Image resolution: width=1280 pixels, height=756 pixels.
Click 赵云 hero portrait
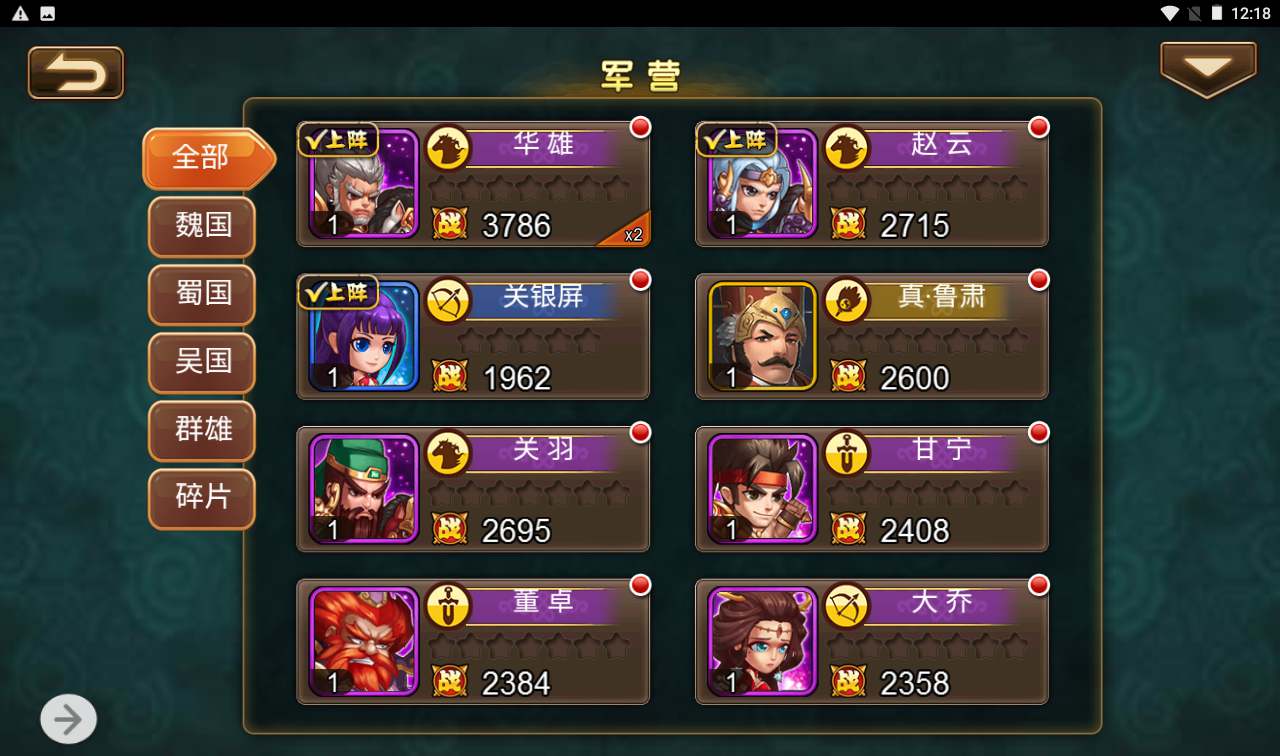tap(762, 184)
